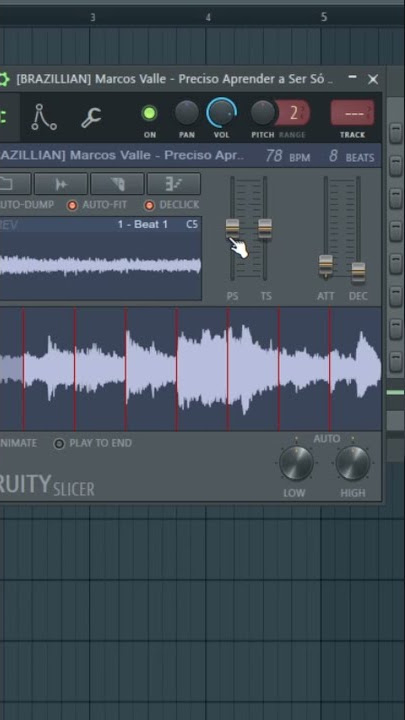Click the TS time stretch slider handle

click(x=265, y=228)
